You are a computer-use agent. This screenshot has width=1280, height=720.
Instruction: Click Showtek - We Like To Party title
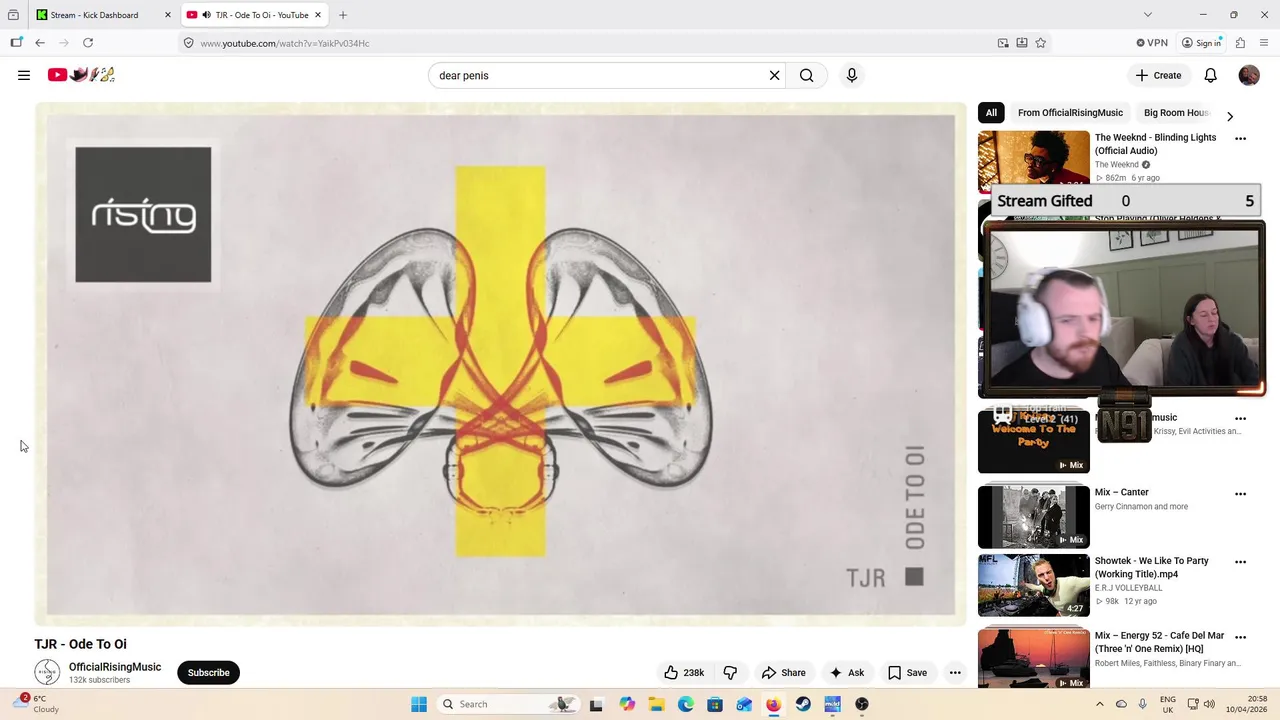(1152, 568)
